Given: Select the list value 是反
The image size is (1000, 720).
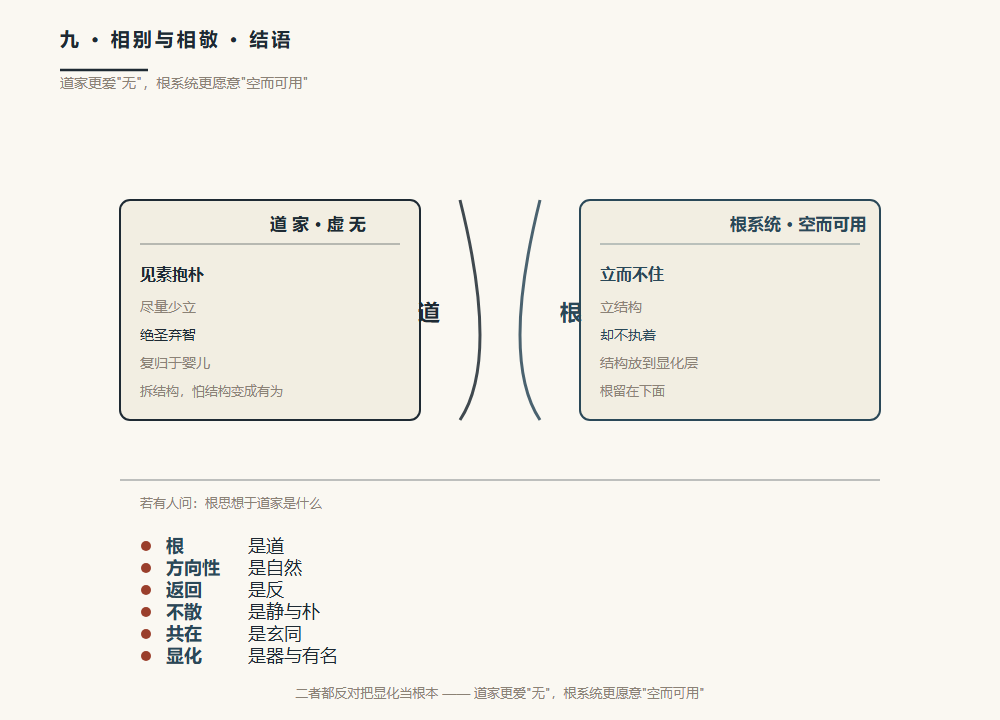Looking at the screenshot, I should click(x=266, y=590).
